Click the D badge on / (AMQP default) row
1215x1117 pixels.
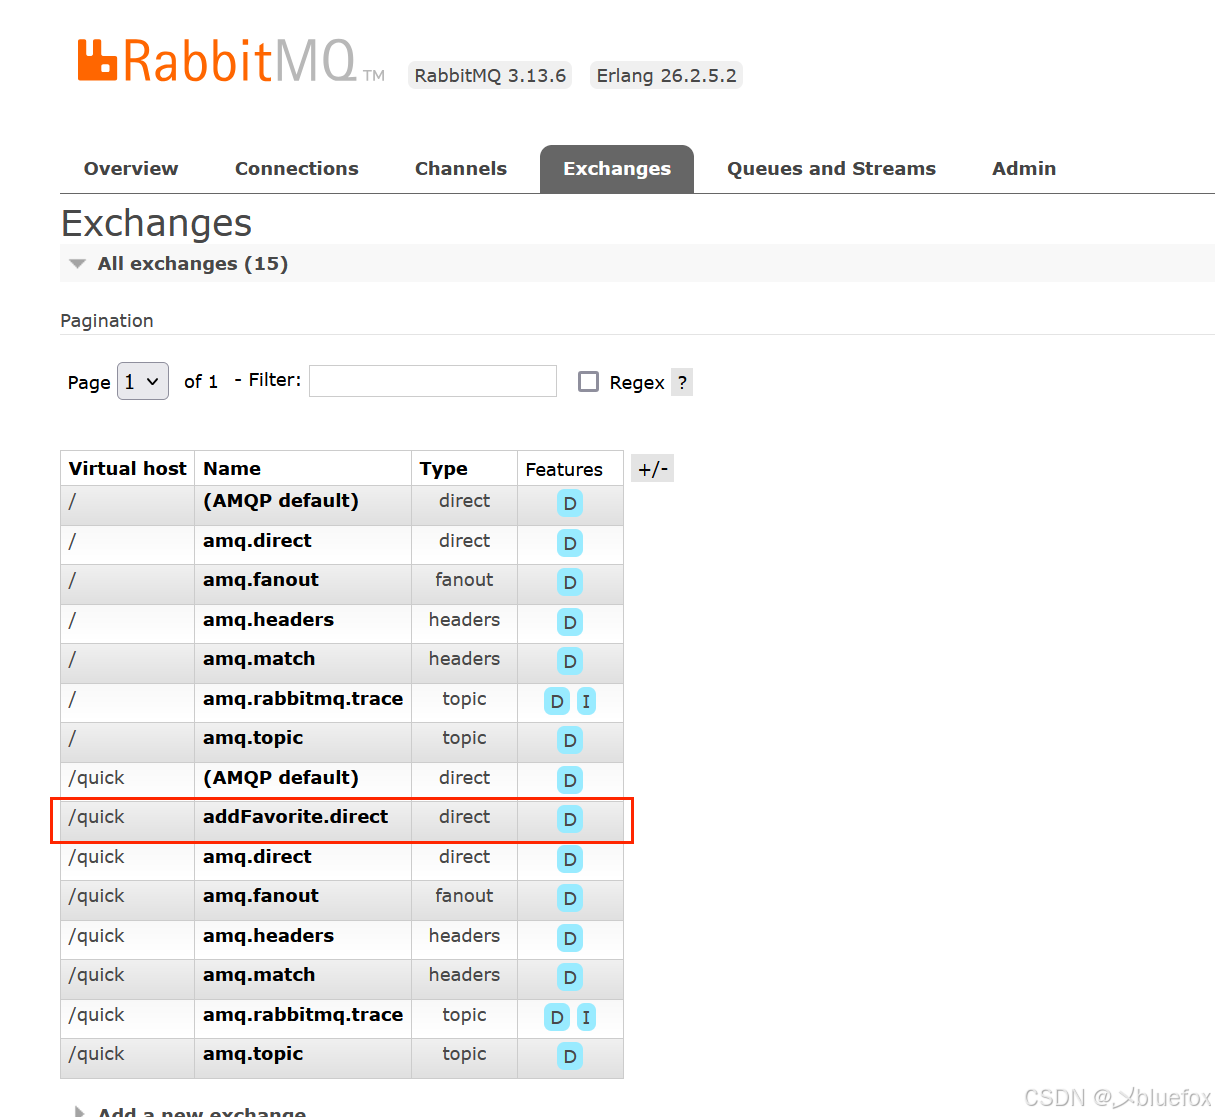(x=570, y=503)
